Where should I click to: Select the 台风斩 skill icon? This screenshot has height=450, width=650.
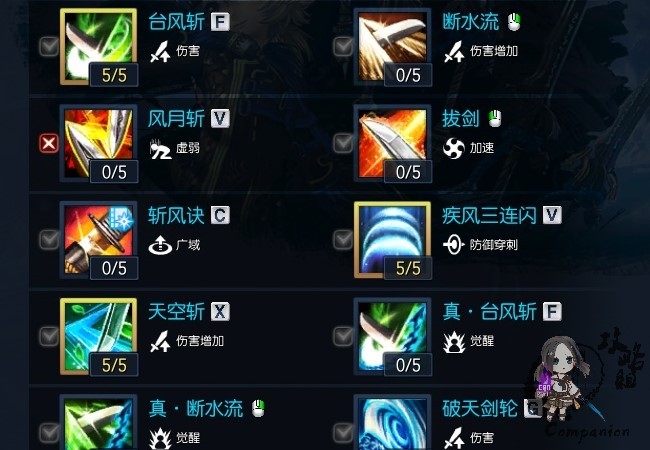coord(99,46)
